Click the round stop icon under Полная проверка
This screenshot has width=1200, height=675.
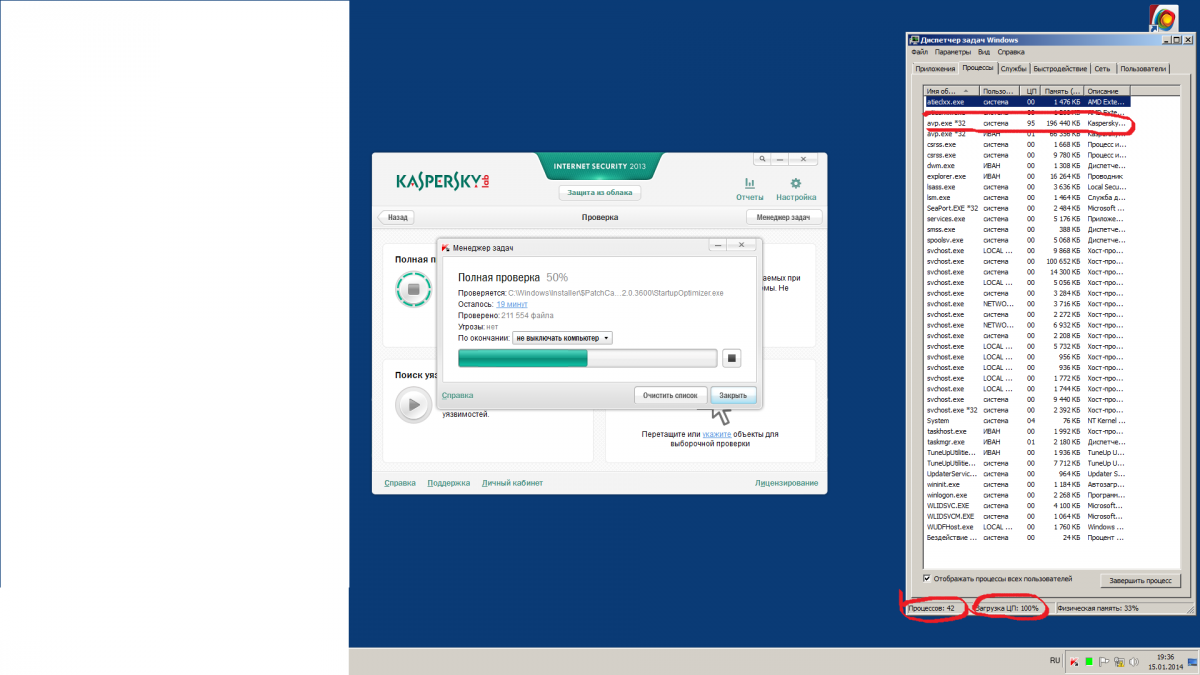(x=412, y=290)
